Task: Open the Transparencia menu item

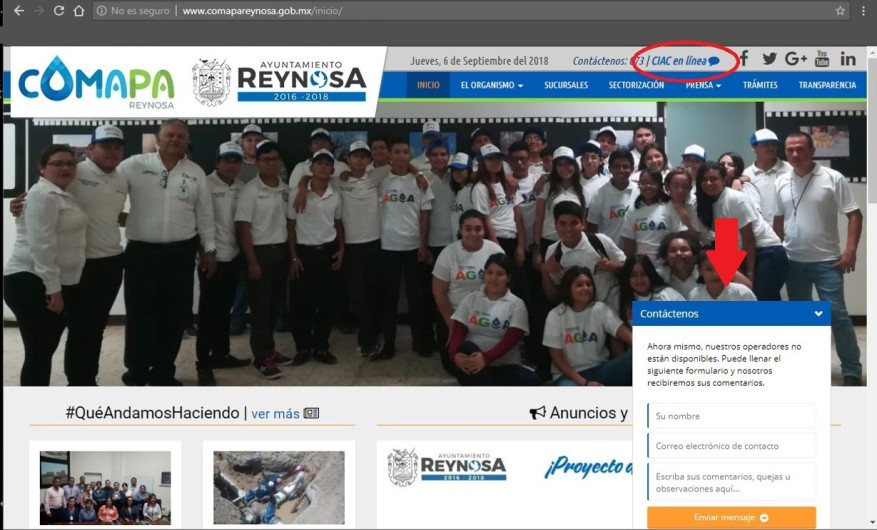Action: coord(827,86)
